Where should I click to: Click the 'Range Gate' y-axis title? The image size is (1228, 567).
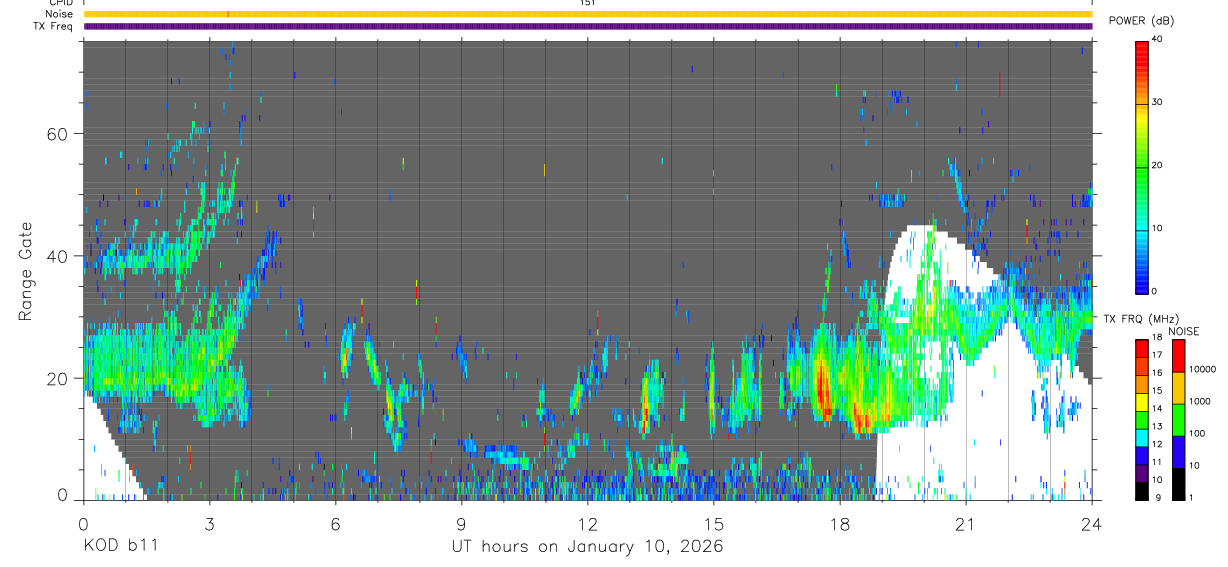click(26, 272)
